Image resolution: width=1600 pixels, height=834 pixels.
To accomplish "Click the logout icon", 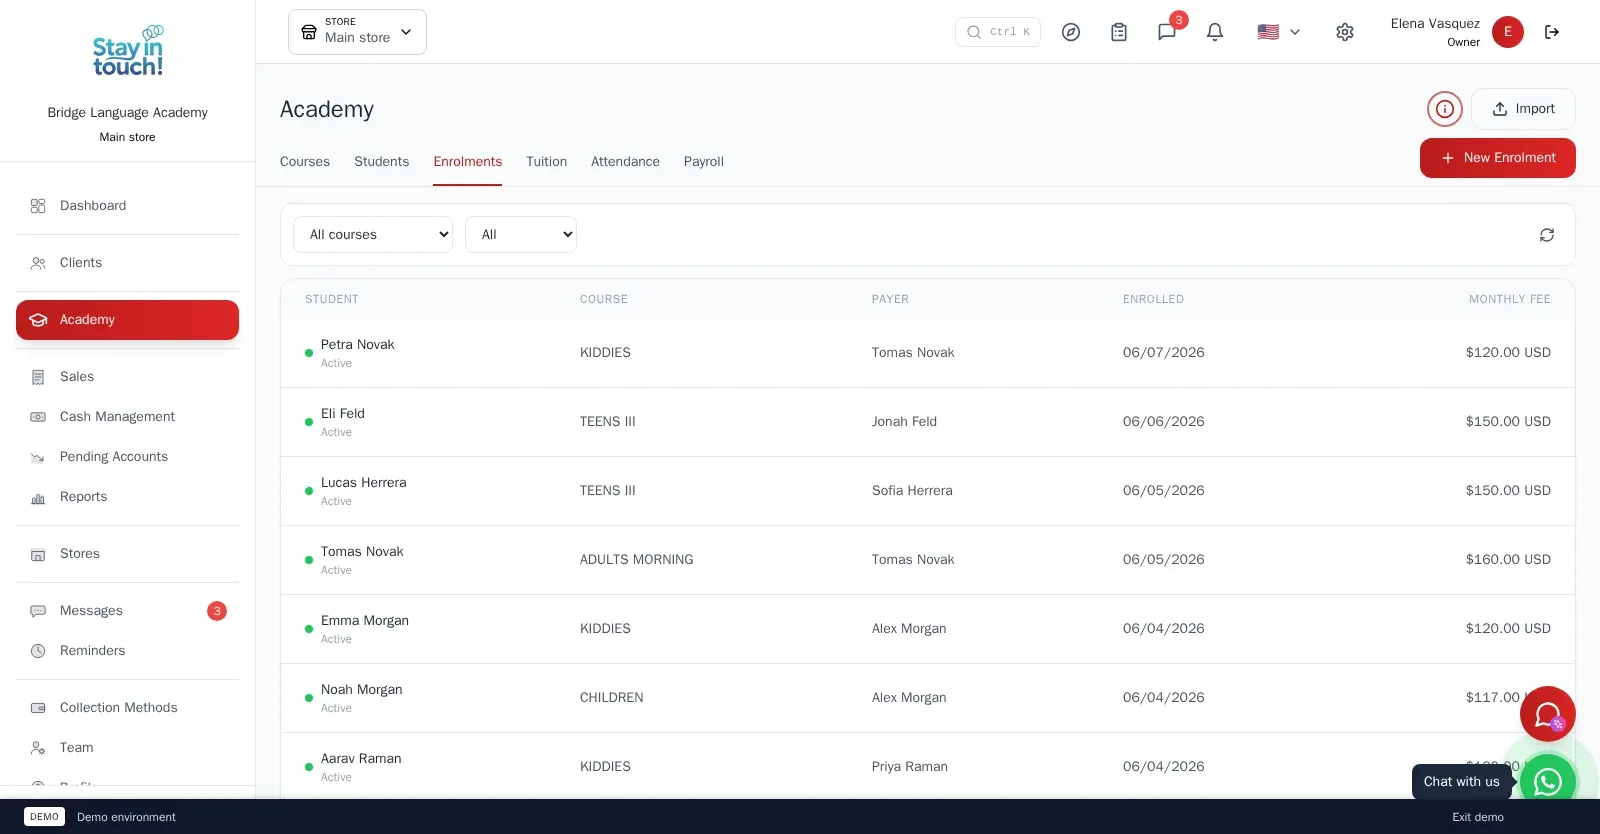I will pyautogui.click(x=1552, y=32).
